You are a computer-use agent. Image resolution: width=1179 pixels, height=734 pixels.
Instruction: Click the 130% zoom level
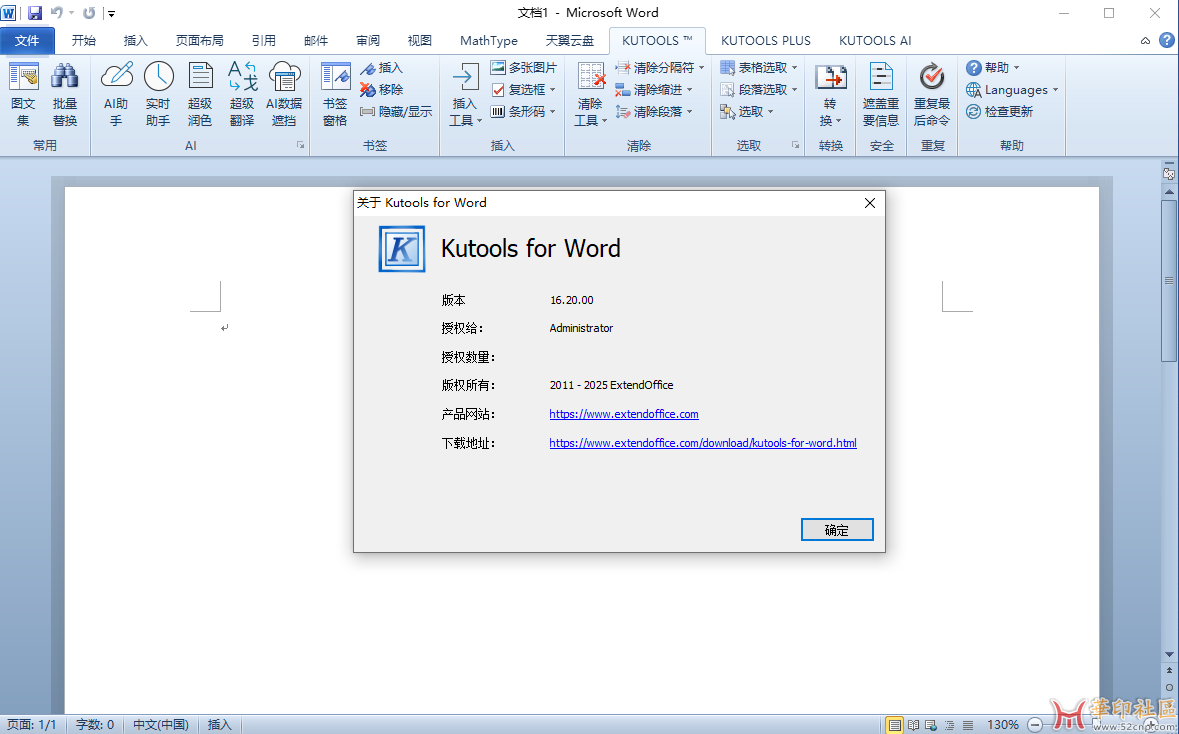1002,725
